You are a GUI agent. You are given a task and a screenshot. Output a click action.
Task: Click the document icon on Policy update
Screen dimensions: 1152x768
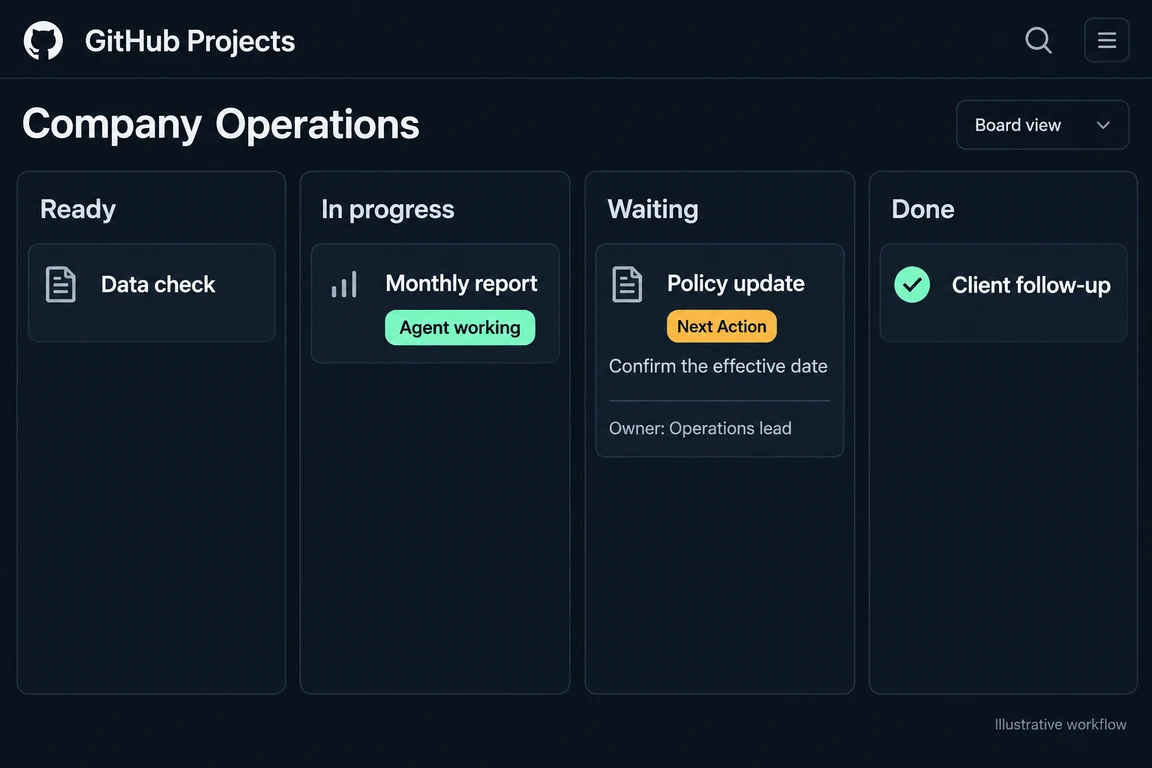[627, 284]
